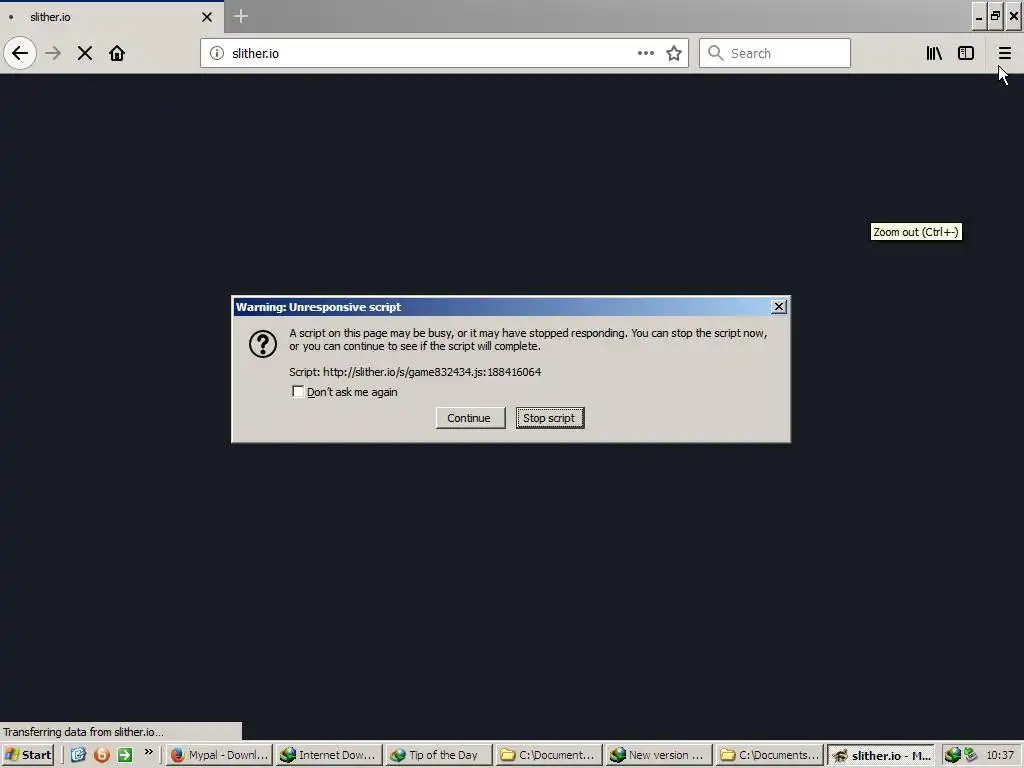The image size is (1024, 768).
Task: Switch to C:\Documents... taskbar folder
Action: tap(769, 755)
